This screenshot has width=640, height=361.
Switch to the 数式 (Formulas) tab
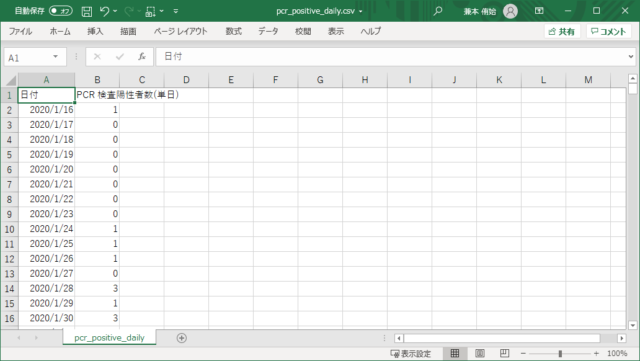tap(234, 31)
